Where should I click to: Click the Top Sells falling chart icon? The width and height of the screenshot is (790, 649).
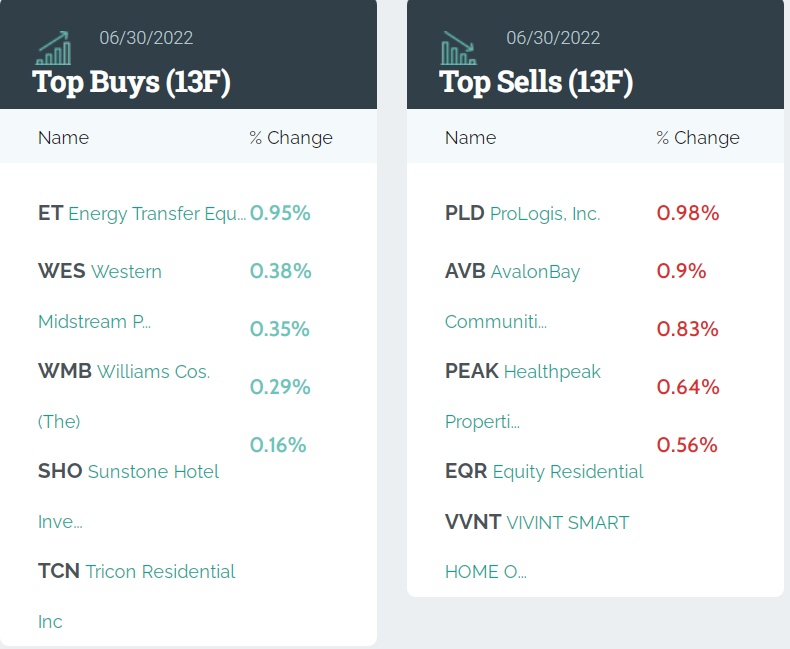[459, 47]
